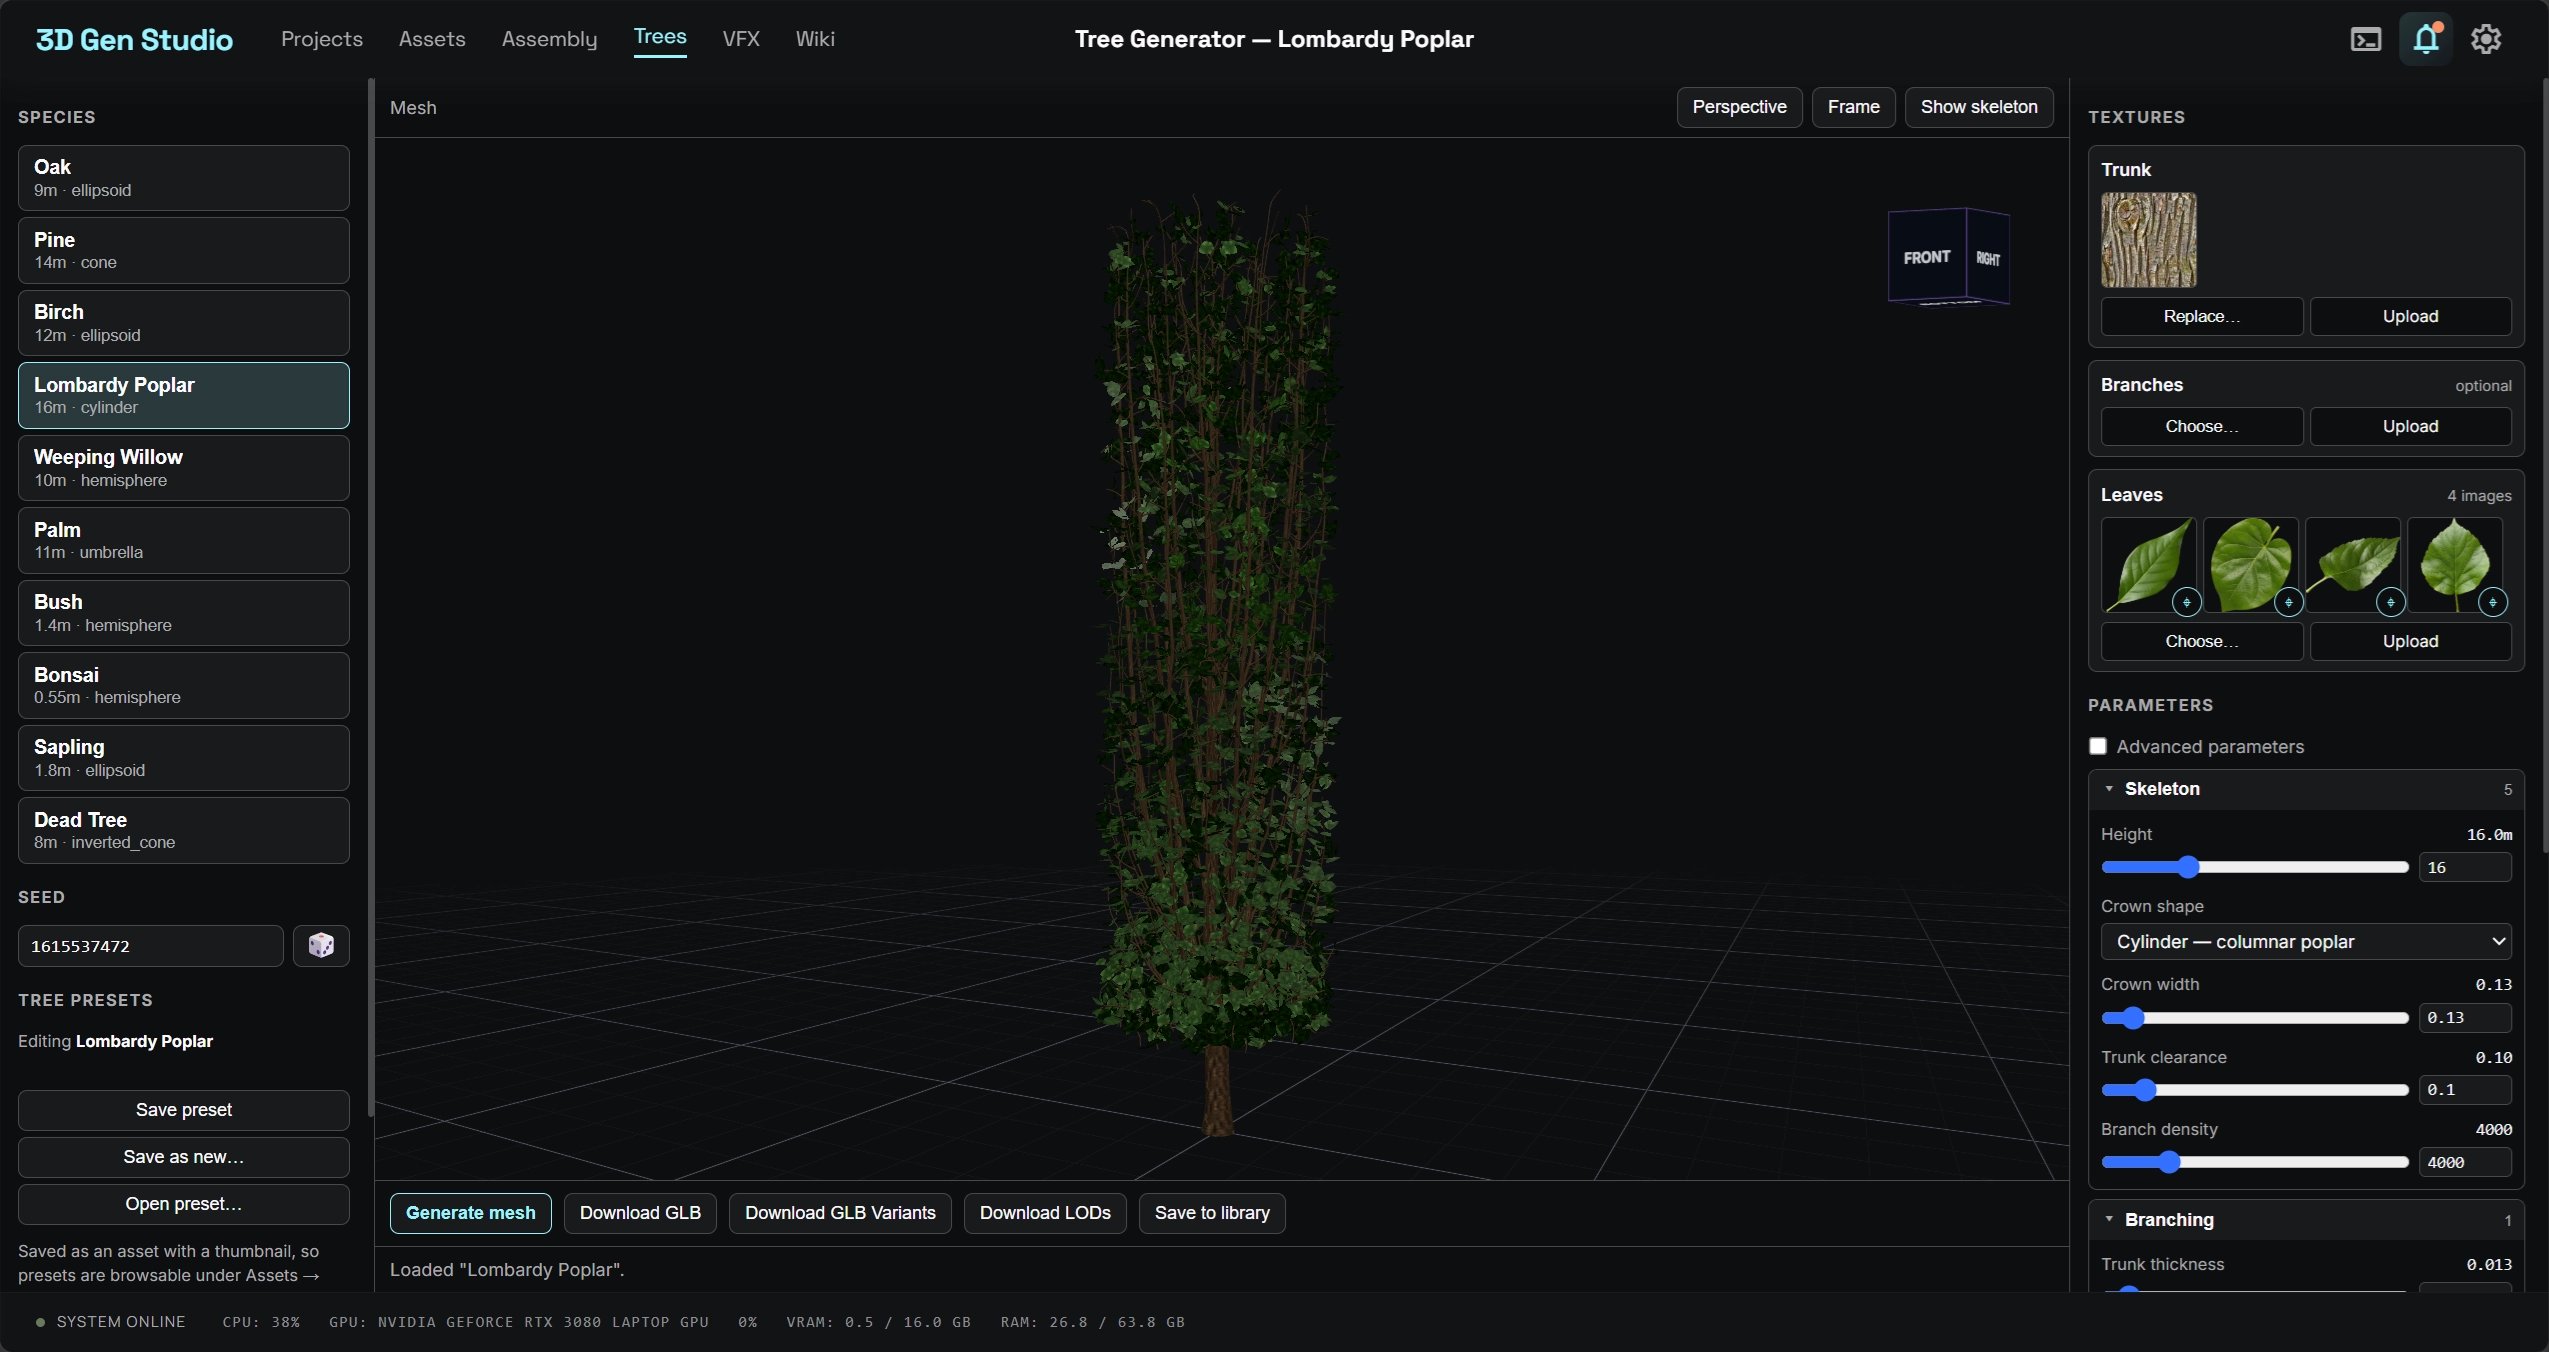Open the console terminal icon in header
Image resolution: width=2549 pixels, height=1352 pixels.
(x=2365, y=39)
